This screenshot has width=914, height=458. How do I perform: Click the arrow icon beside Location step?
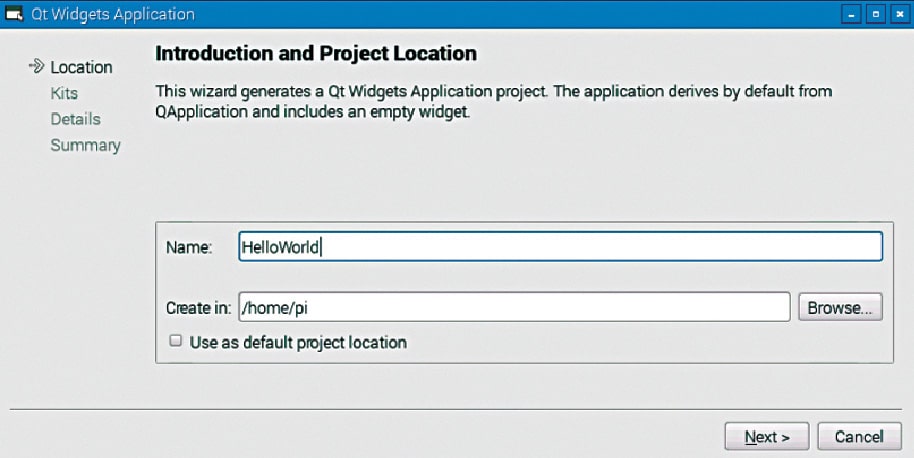[x=37, y=67]
